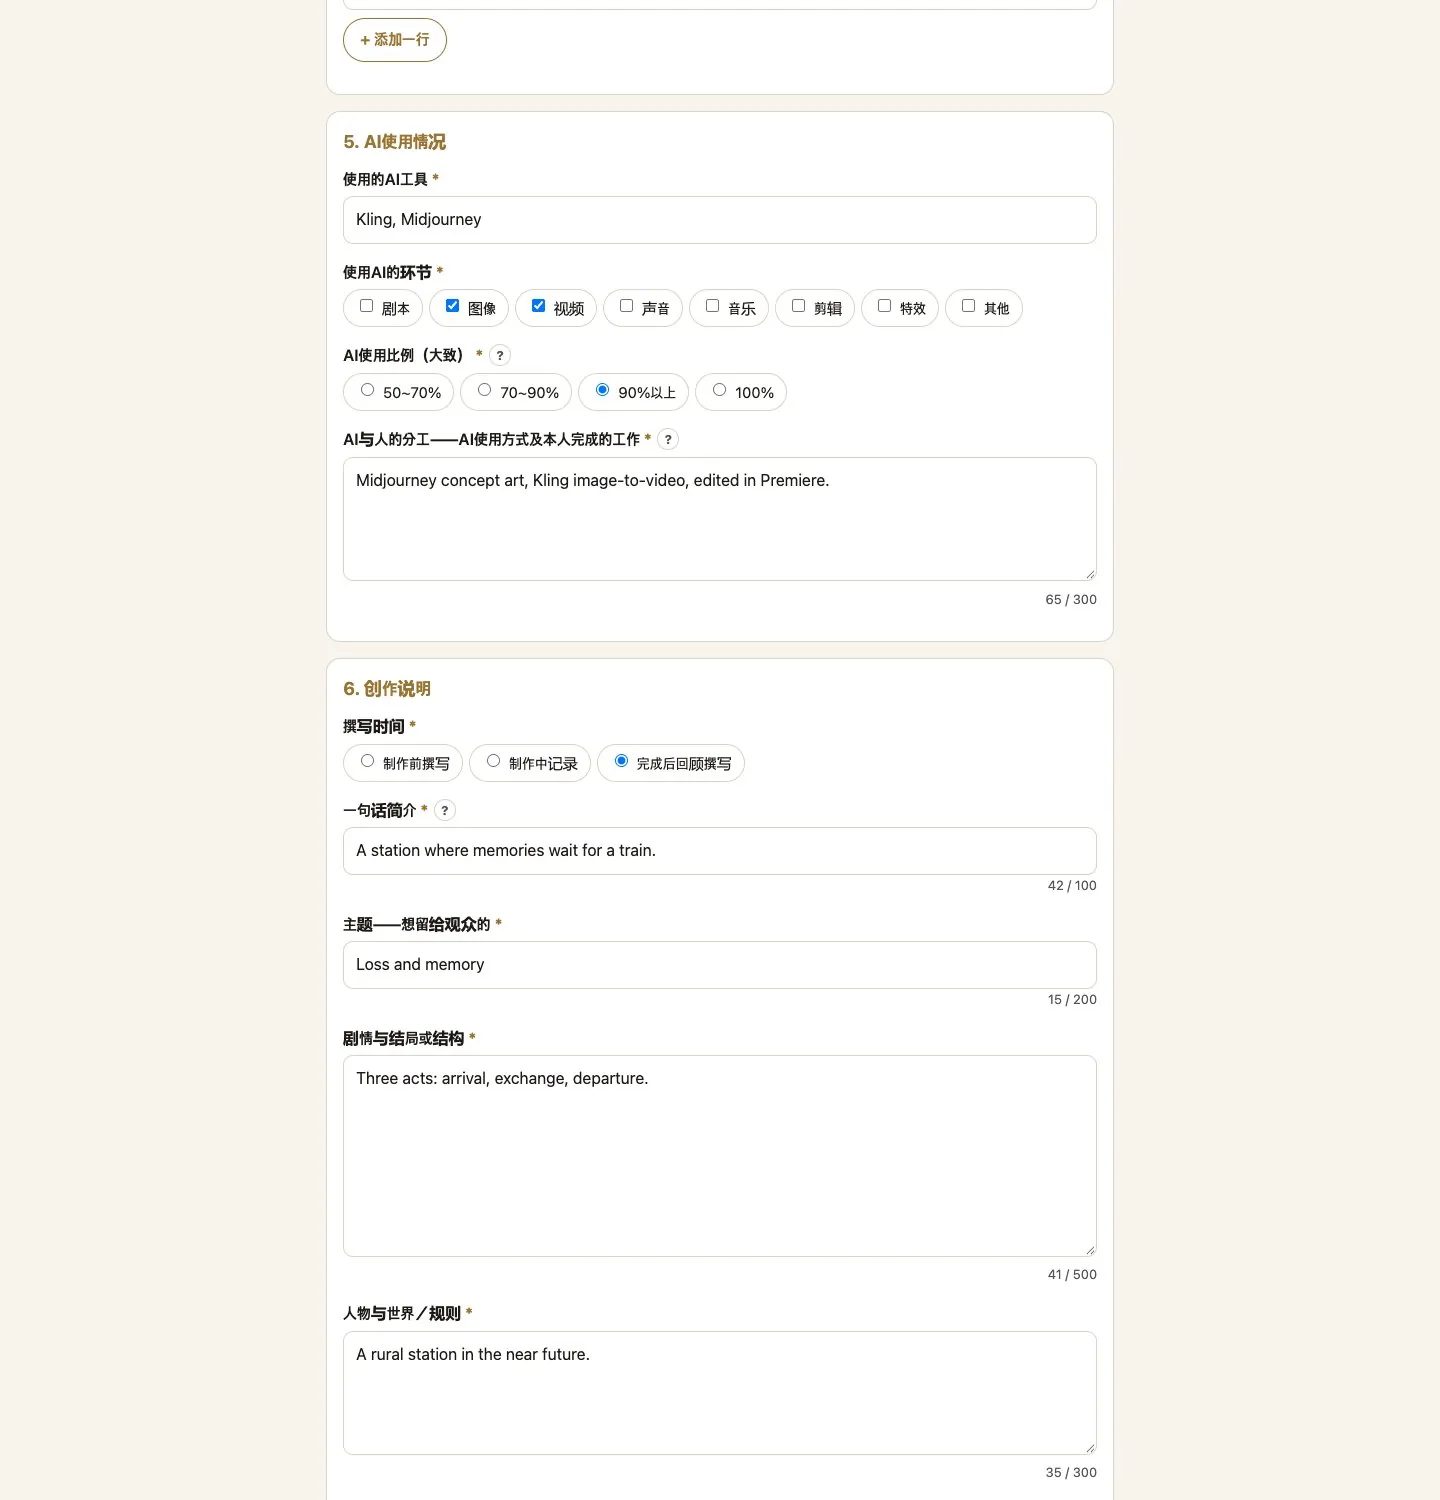
Task: Click the 使用AI的环节 field label
Action: pos(387,272)
